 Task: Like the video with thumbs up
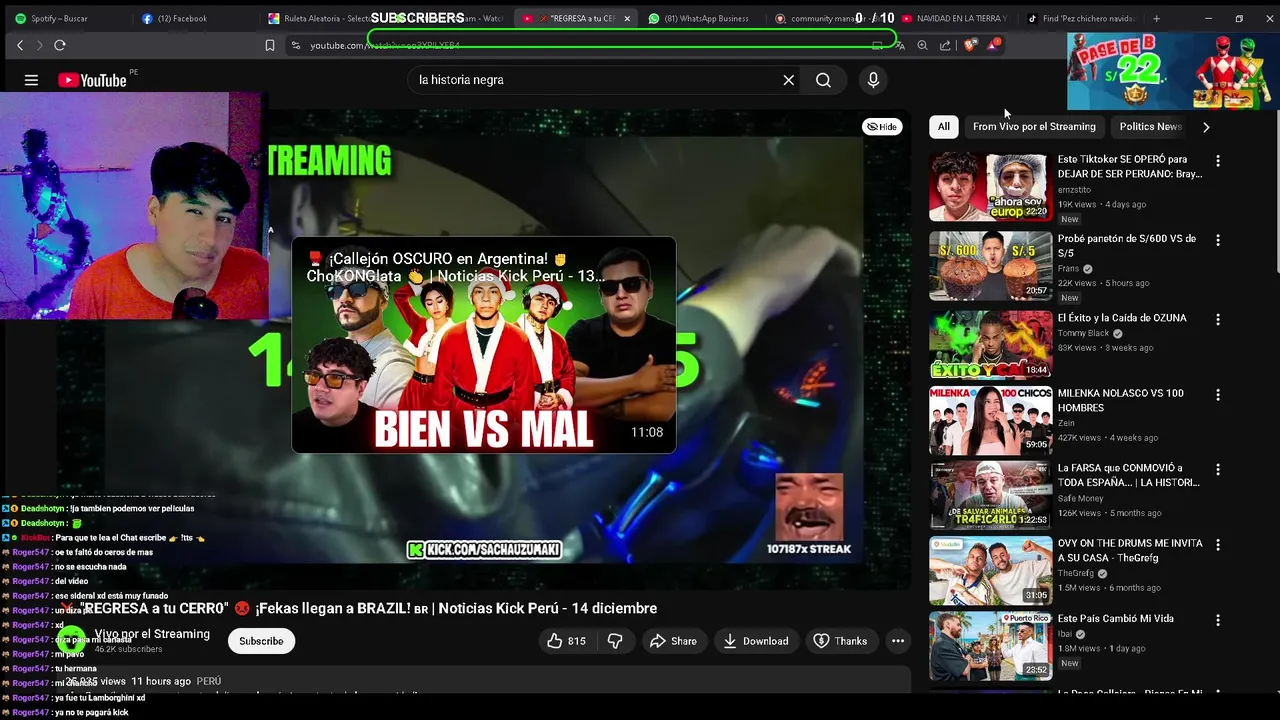click(x=565, y=641)
